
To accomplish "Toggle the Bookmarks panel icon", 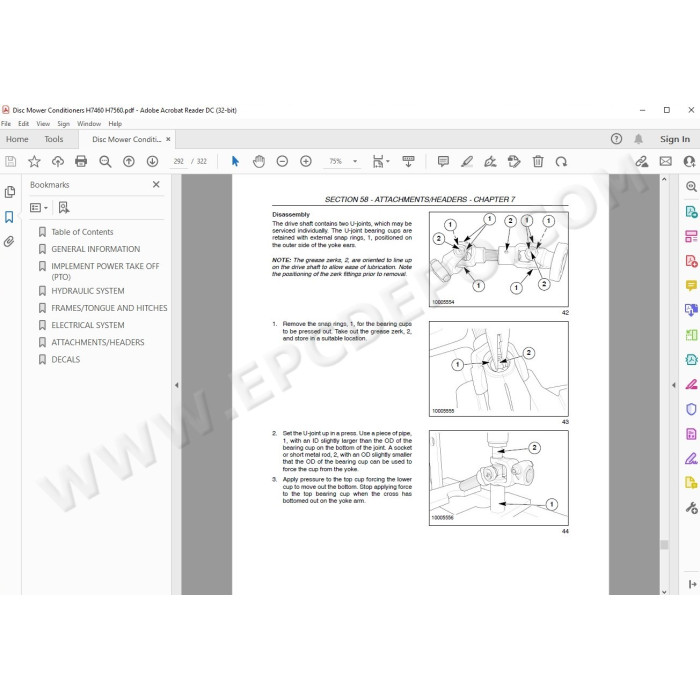I will click(x=9, y=217).
